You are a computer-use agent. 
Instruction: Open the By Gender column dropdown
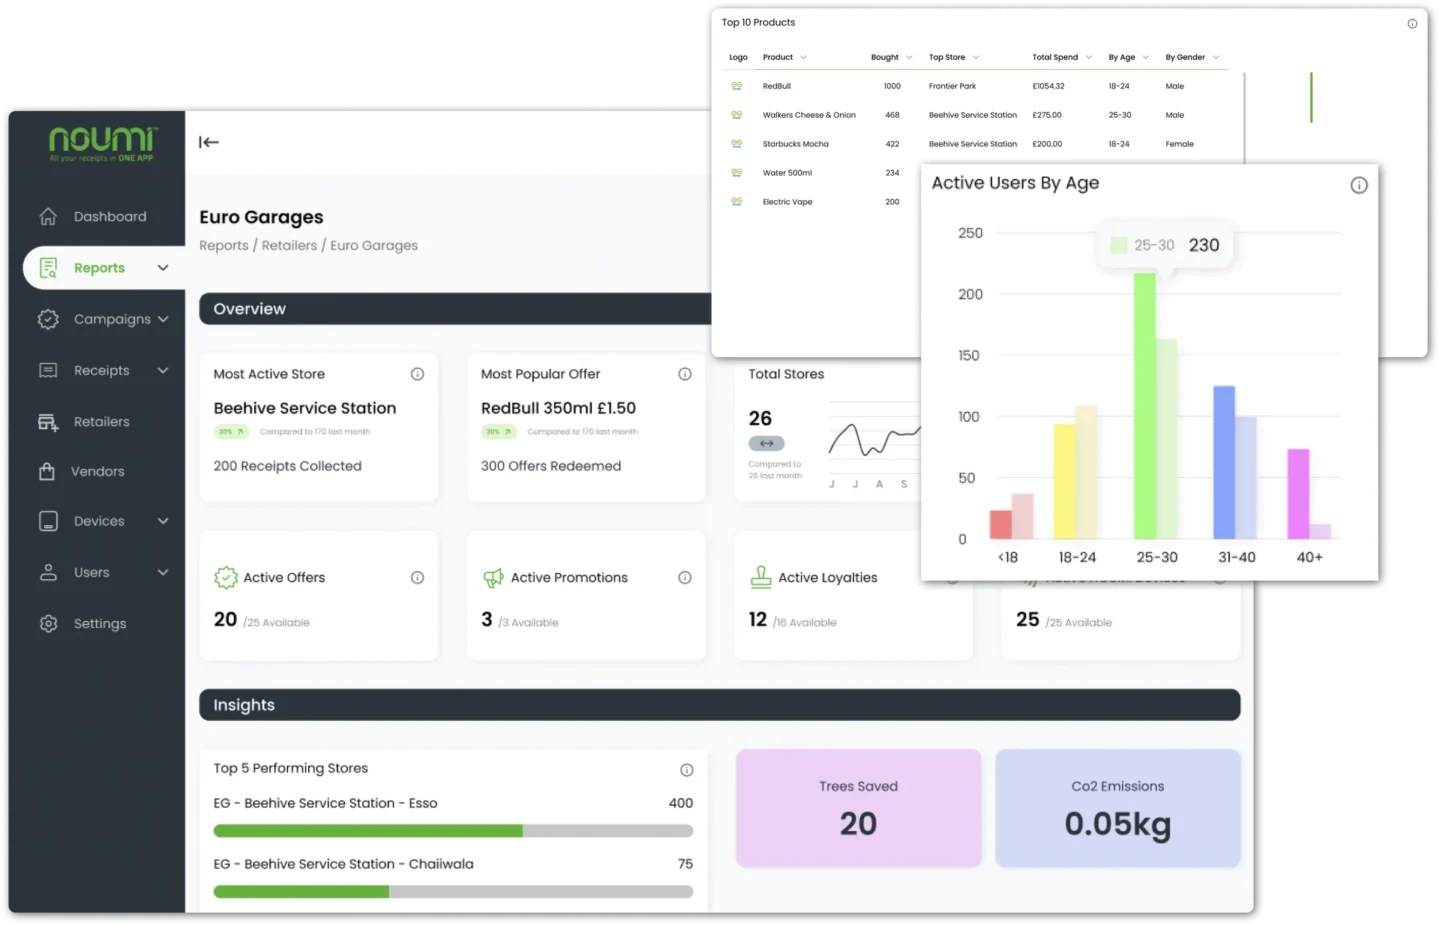click(1216, 57)
